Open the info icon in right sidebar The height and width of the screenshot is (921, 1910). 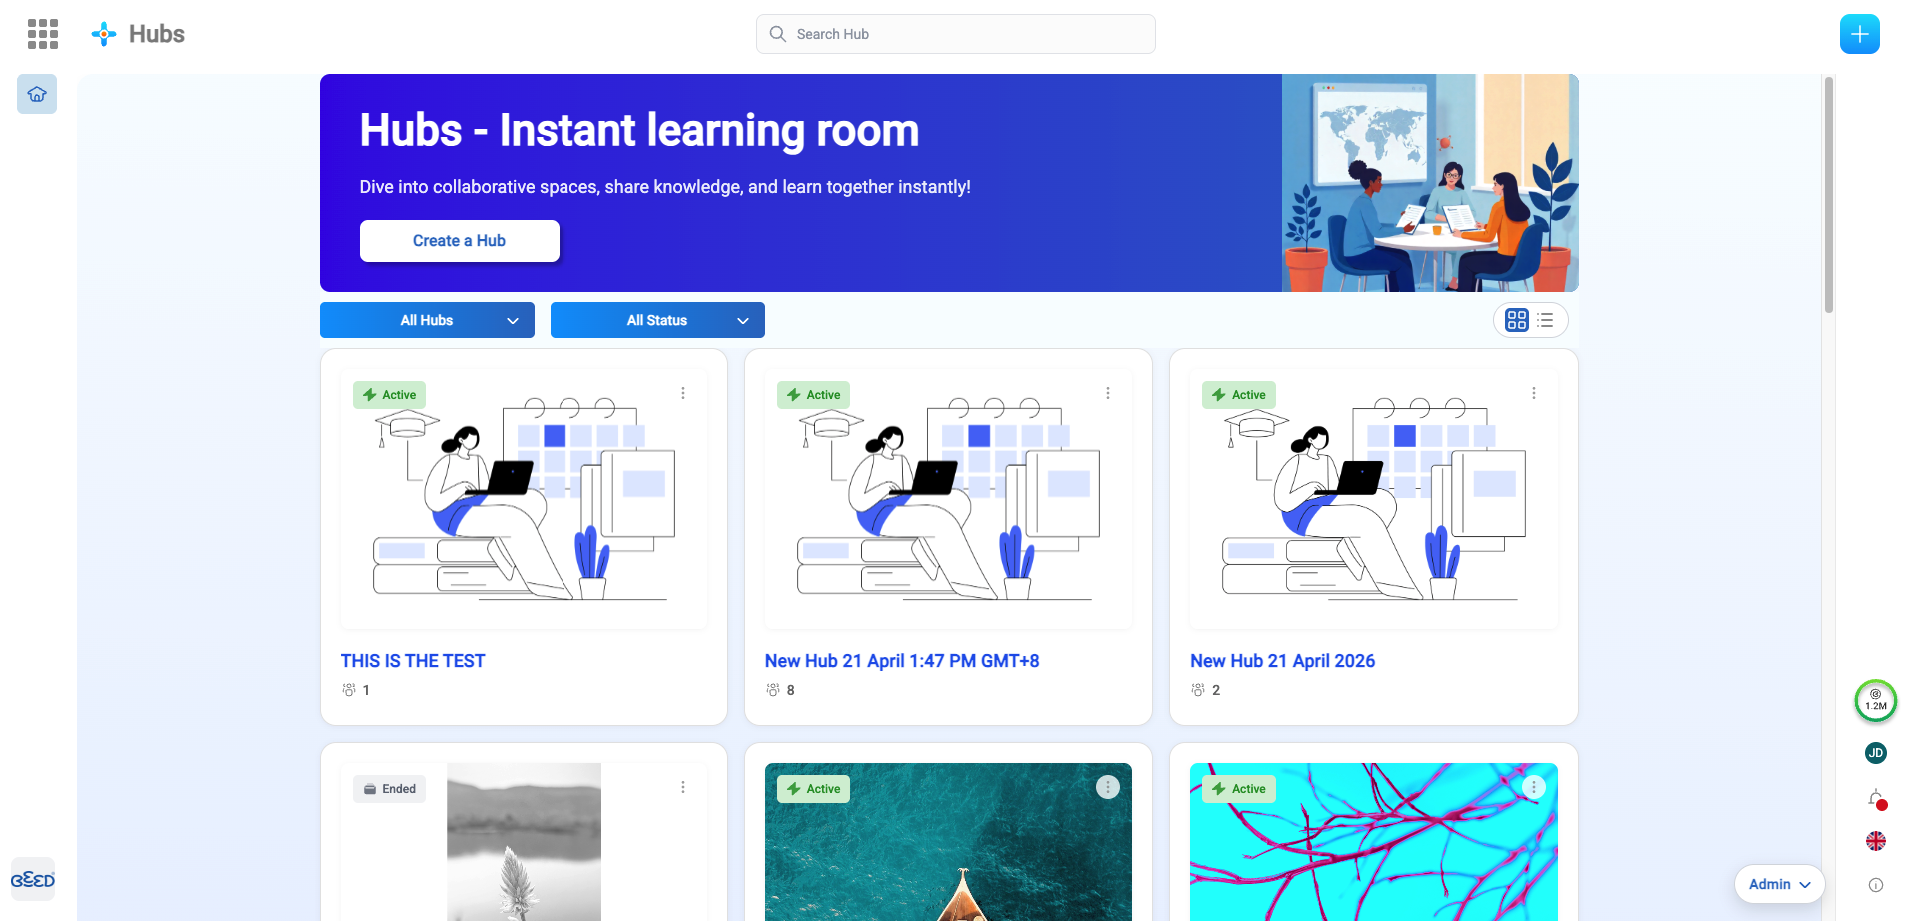1875,885
